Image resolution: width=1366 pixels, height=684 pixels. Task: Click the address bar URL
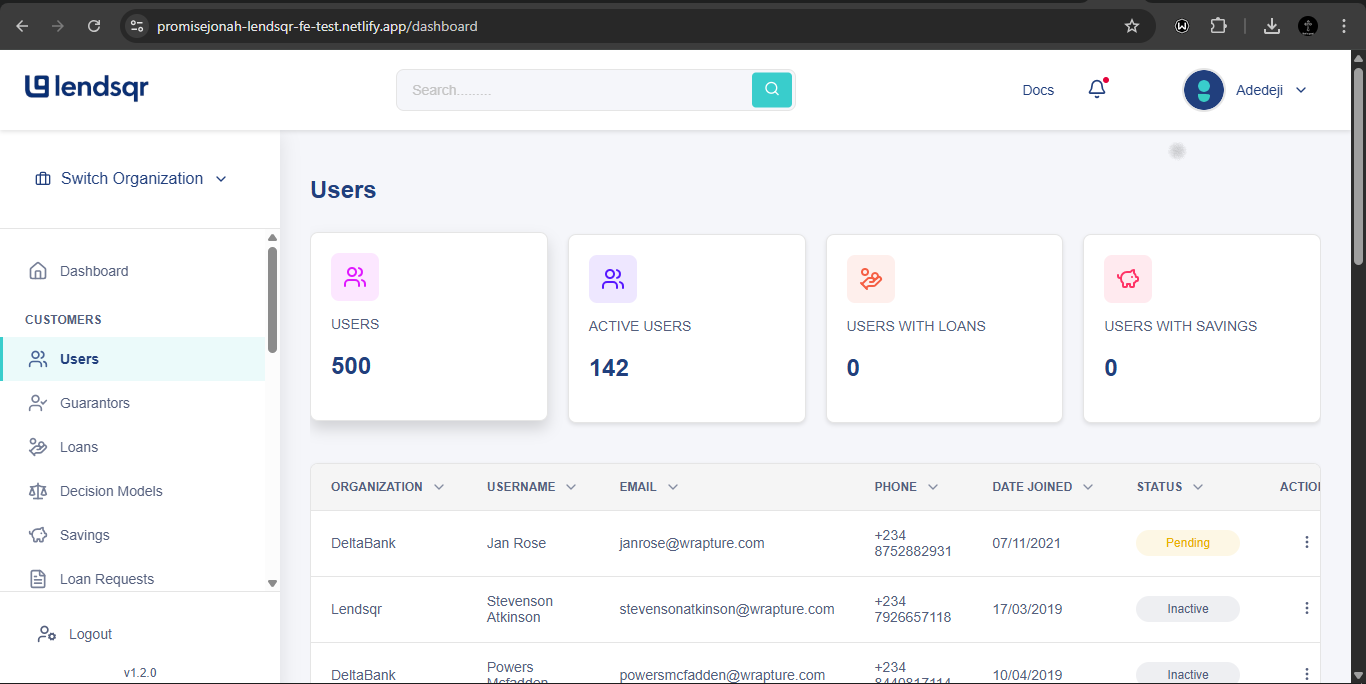(317, 26)
